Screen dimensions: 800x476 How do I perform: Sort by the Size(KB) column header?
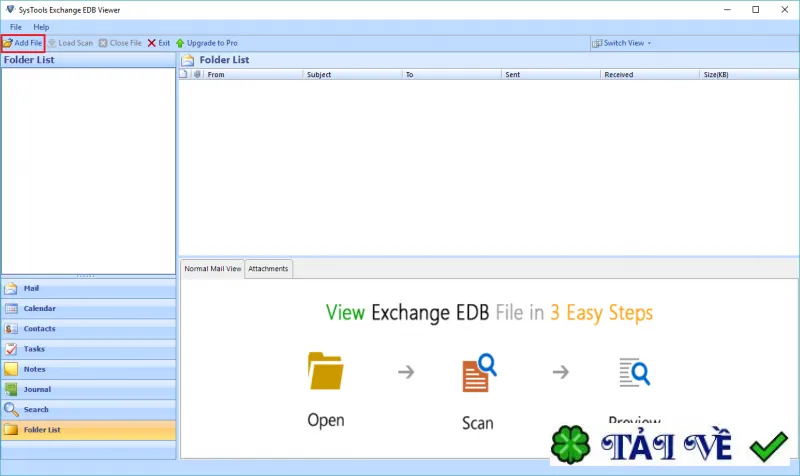748,74
